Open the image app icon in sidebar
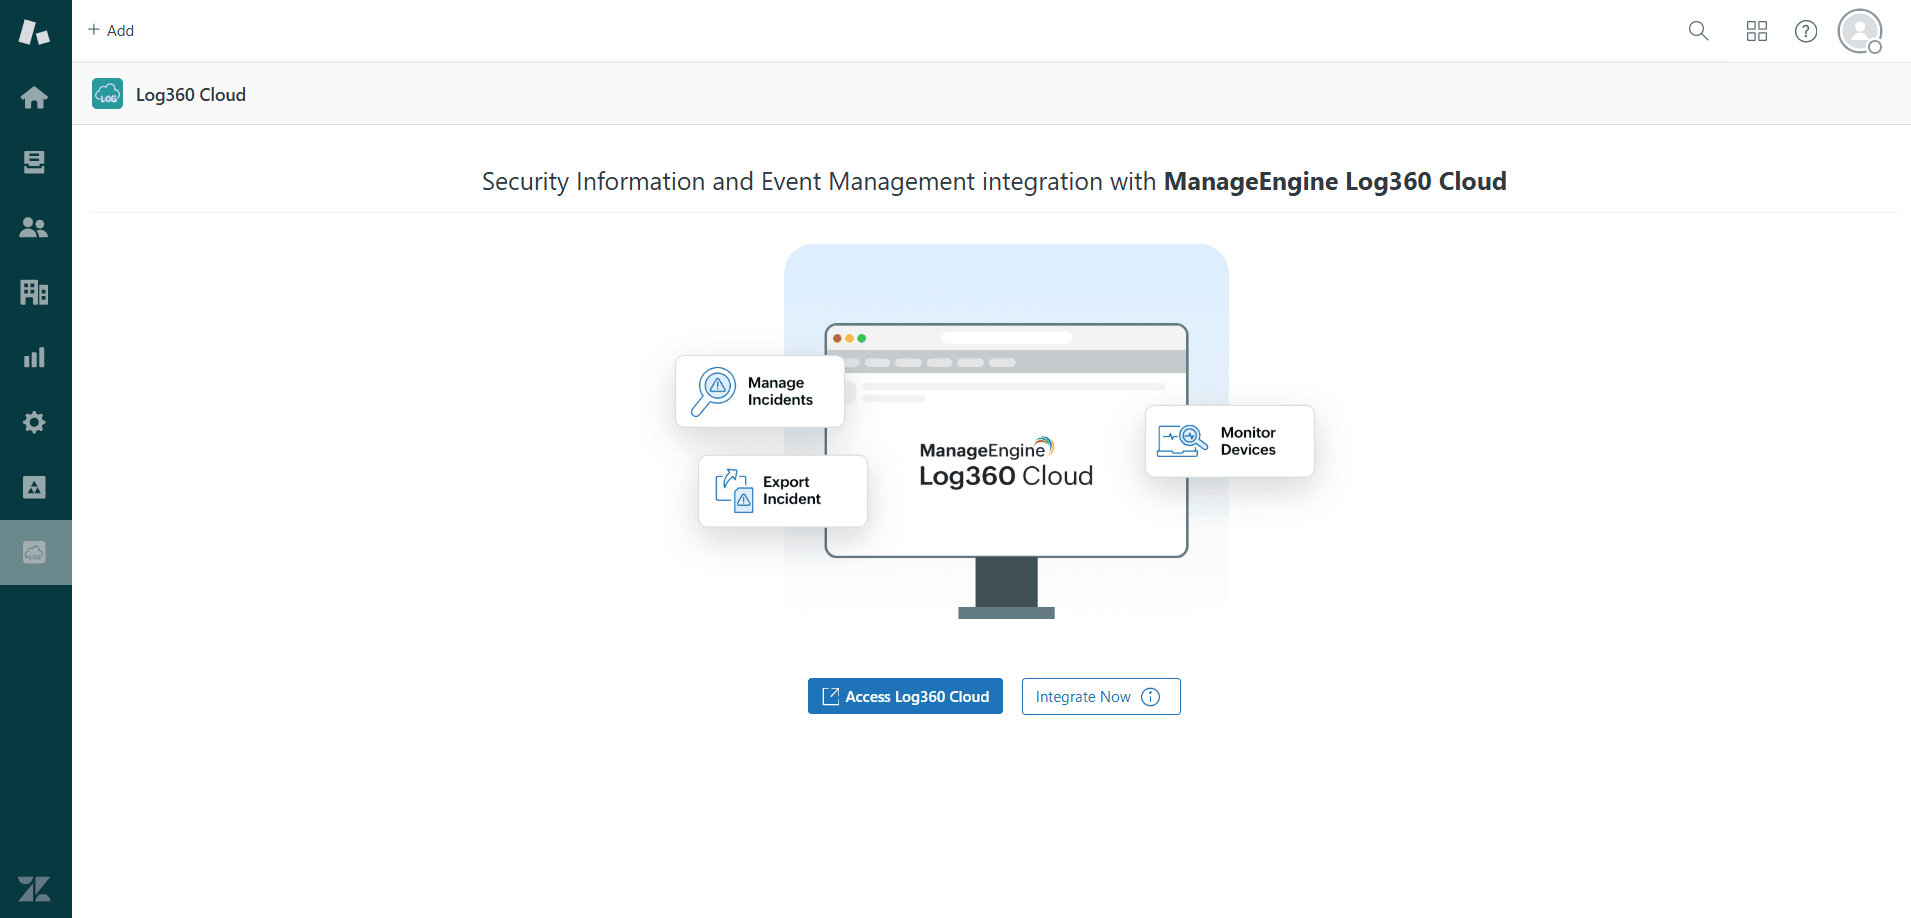 [34, 487]
